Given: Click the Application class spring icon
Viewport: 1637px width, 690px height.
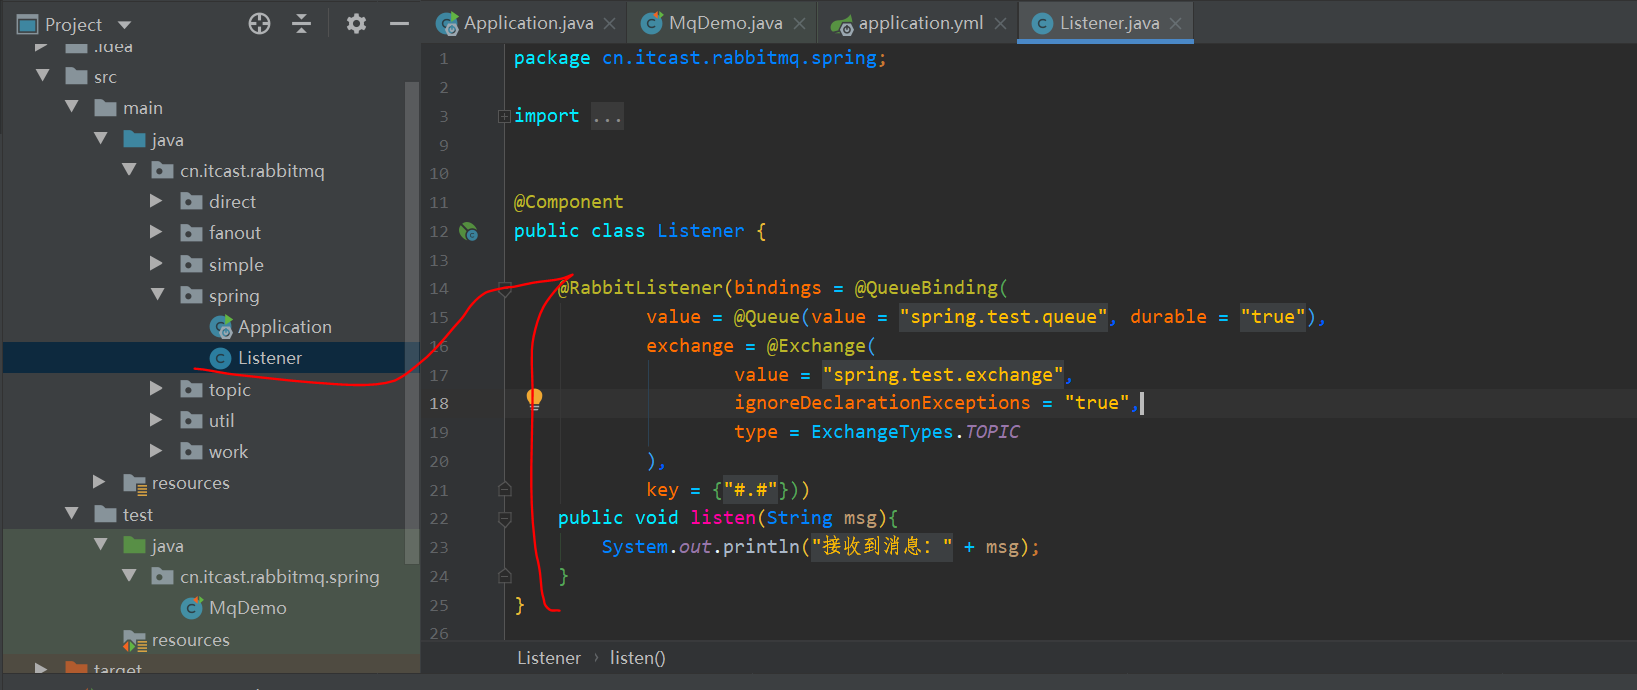Looking at the screenshot, I should coord(221,327).
